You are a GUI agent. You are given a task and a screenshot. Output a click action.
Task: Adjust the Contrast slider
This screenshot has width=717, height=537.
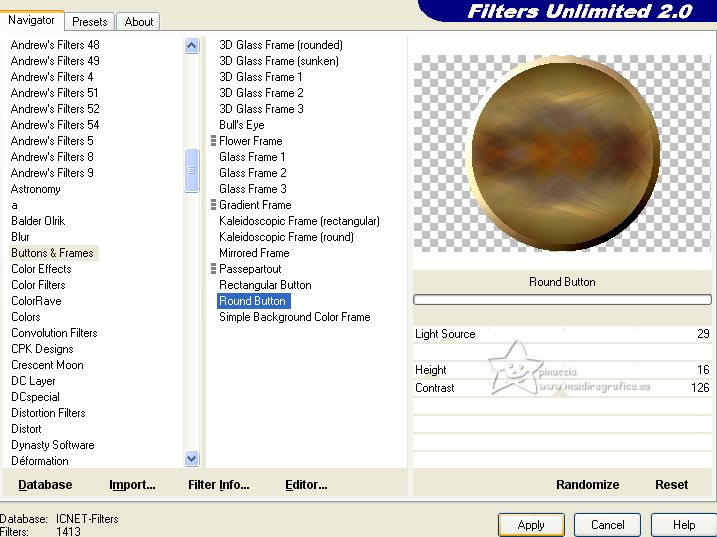point(562,388)
